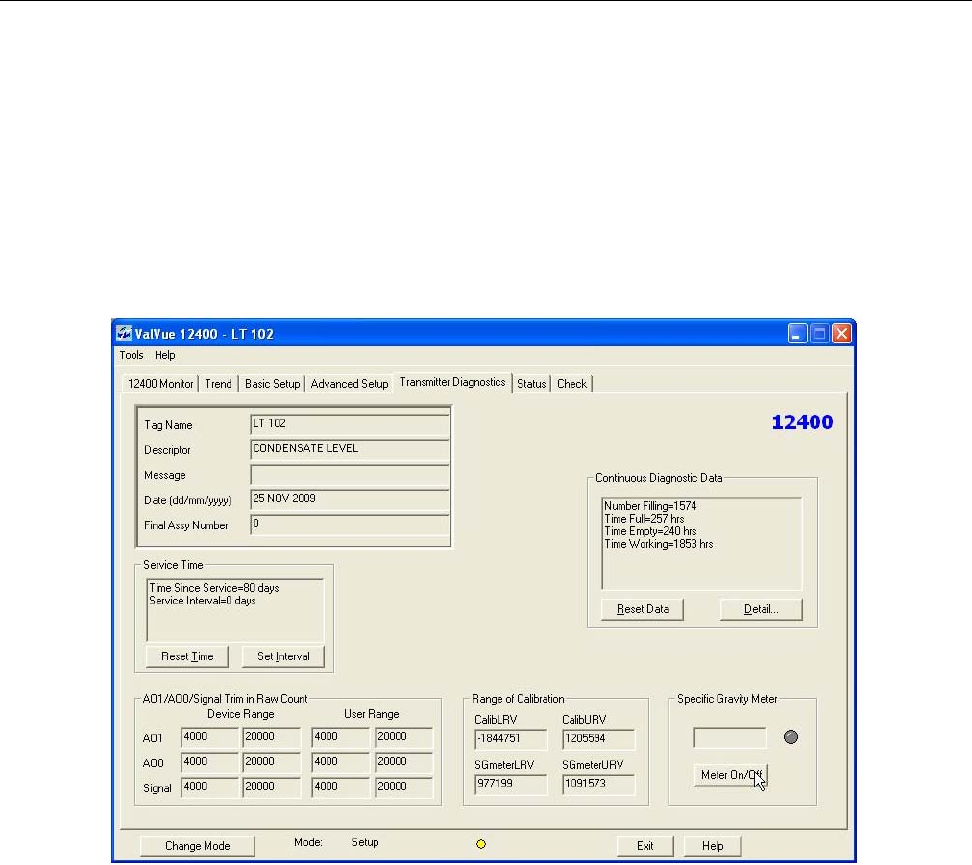Click the Change Mode button
972x865 pixels.
197,846
